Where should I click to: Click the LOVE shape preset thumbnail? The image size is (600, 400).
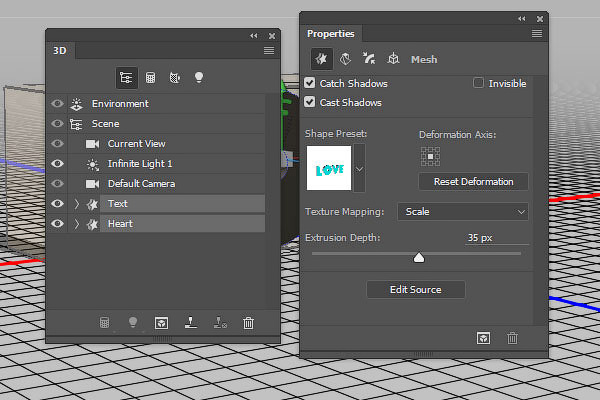[329, 168]
